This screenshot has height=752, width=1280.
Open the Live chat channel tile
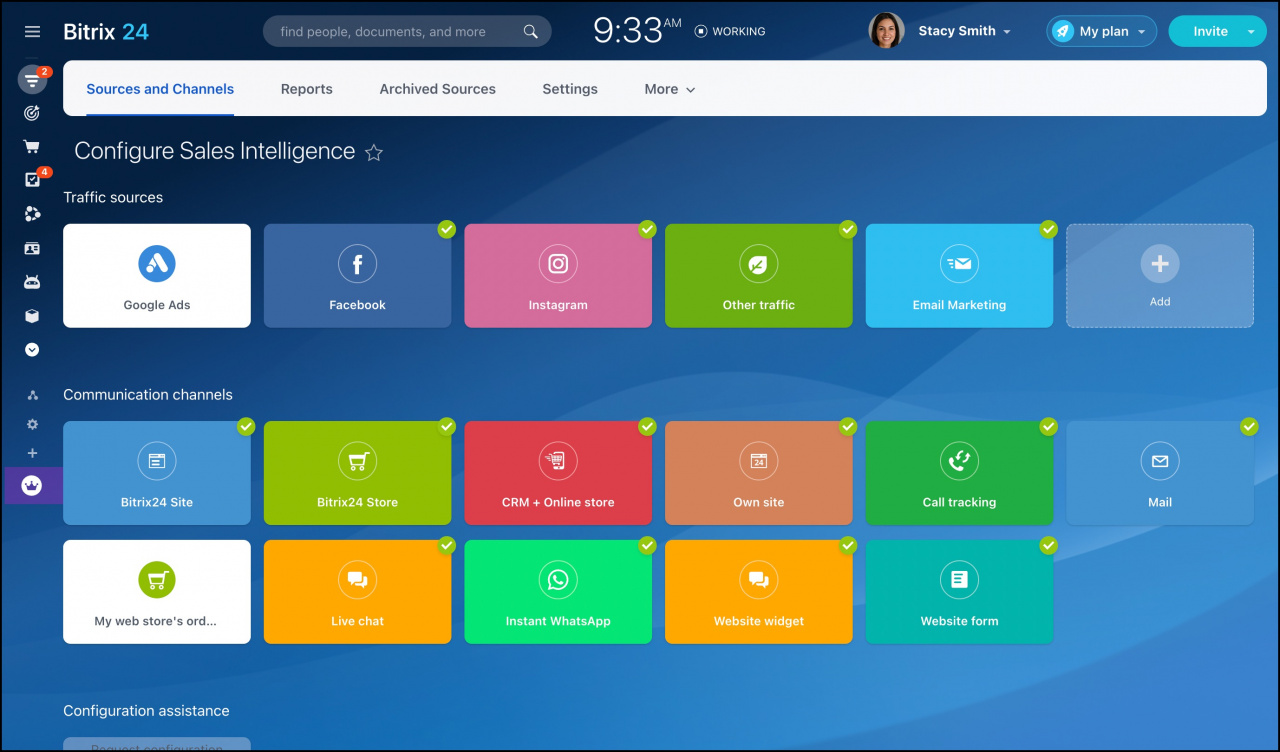point(357,592)
